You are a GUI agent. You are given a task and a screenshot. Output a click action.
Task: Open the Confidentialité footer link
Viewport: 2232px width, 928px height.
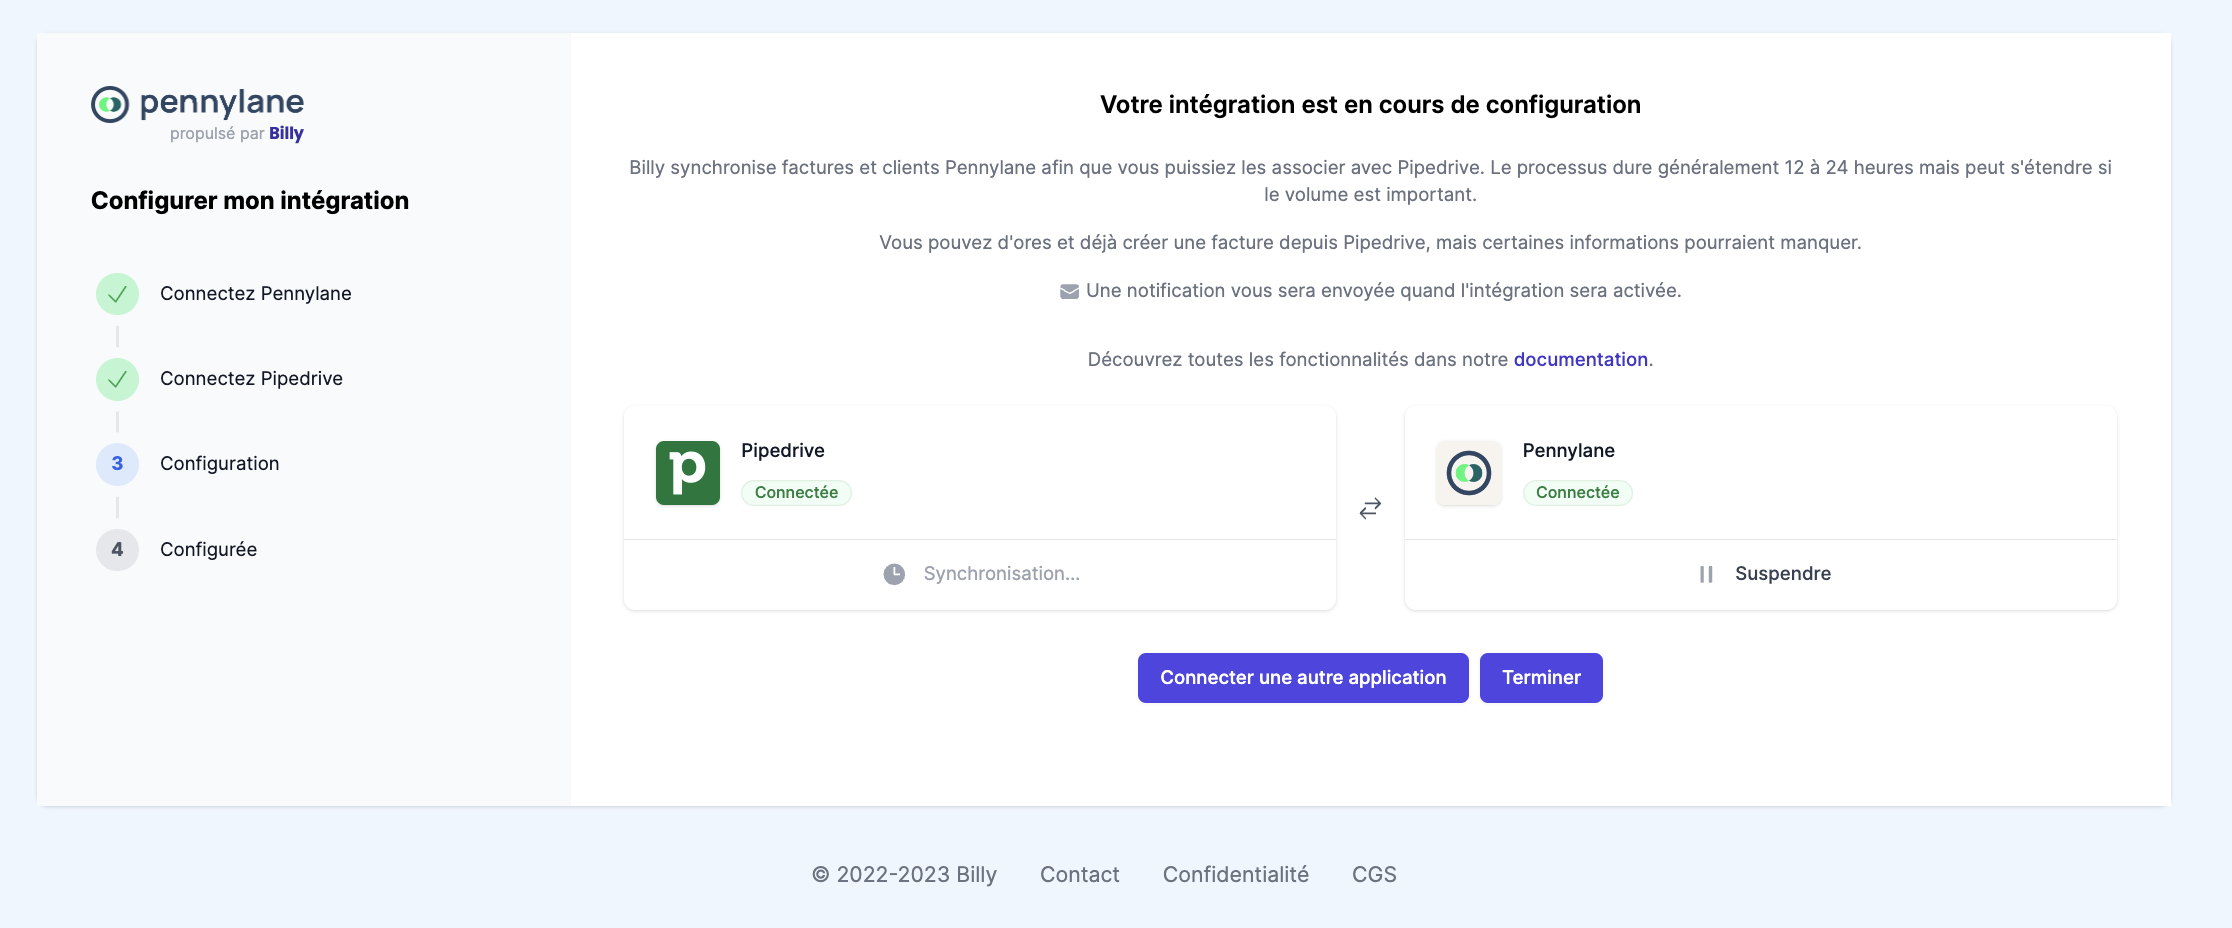pos(1235,874)
